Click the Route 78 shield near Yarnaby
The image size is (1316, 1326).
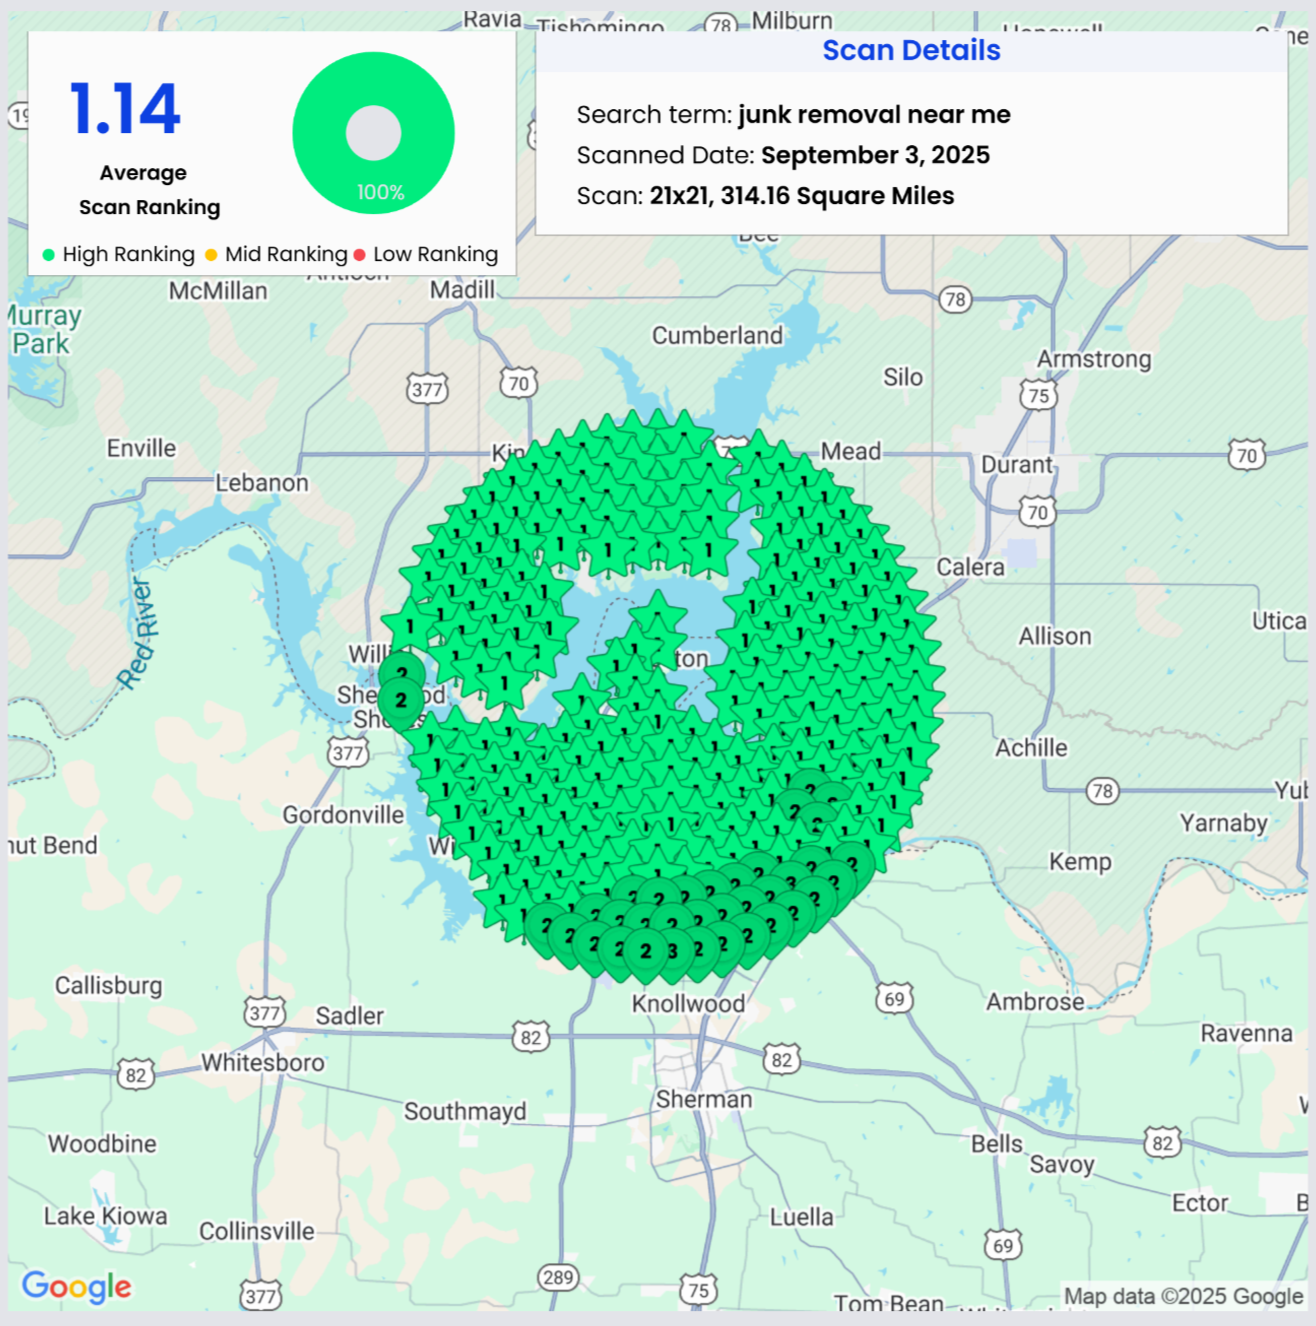(x=1102, y=791)
